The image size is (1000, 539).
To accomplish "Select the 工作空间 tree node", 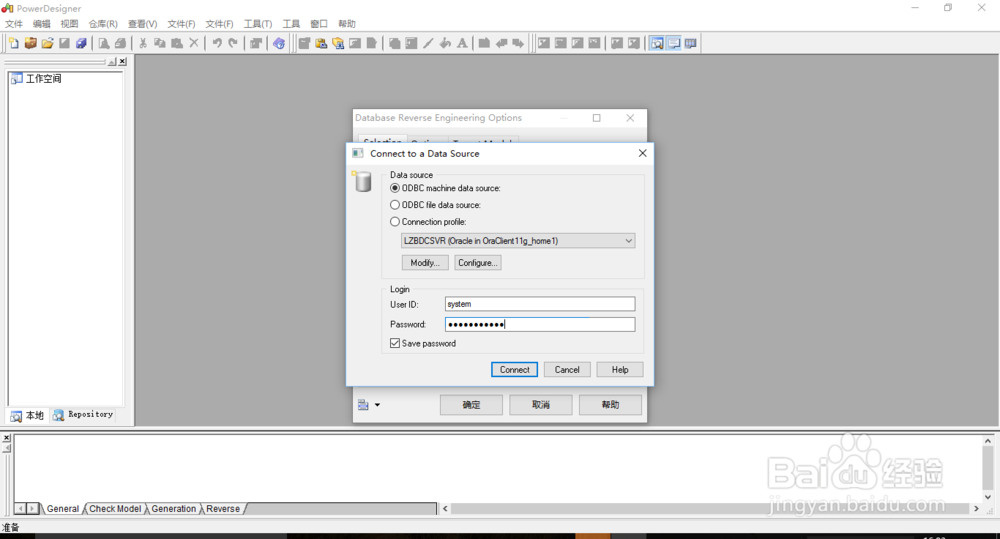I will 43,78.
